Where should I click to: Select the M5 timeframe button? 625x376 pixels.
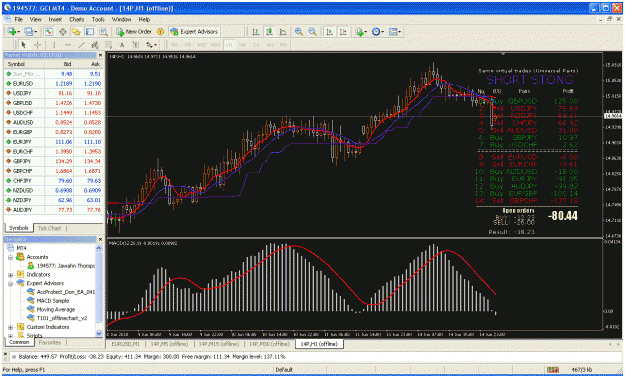pos(188,45)
